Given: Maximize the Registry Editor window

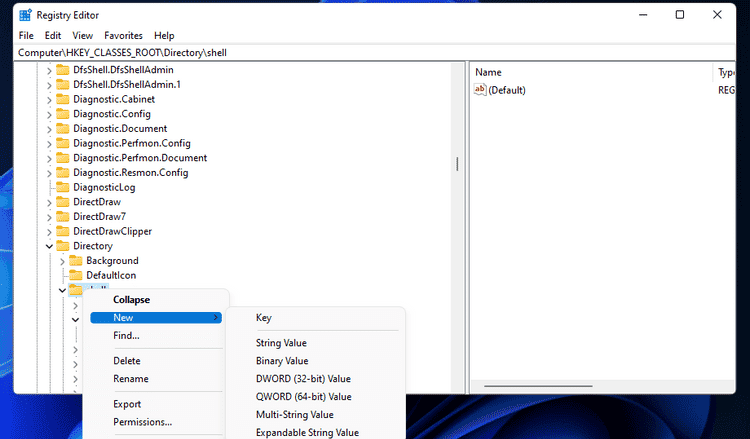Looking at the screenshot, I should click(679, 15).
